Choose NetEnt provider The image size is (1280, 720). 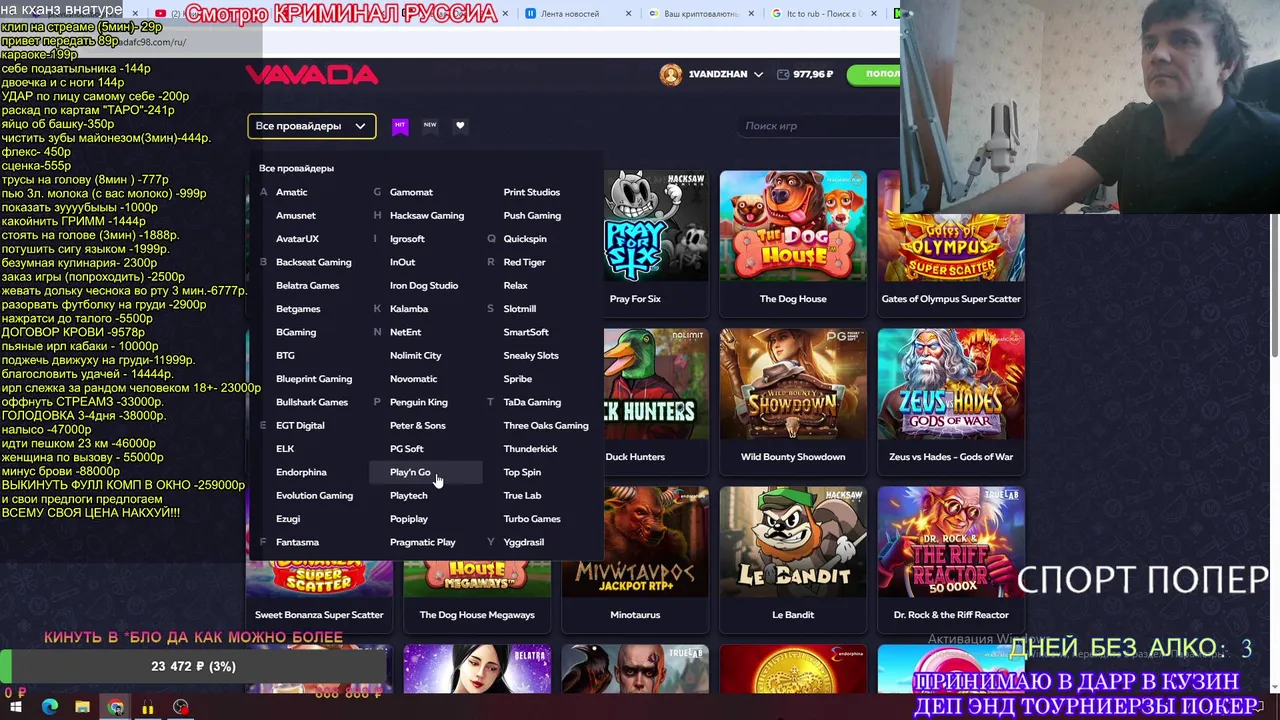405,332
